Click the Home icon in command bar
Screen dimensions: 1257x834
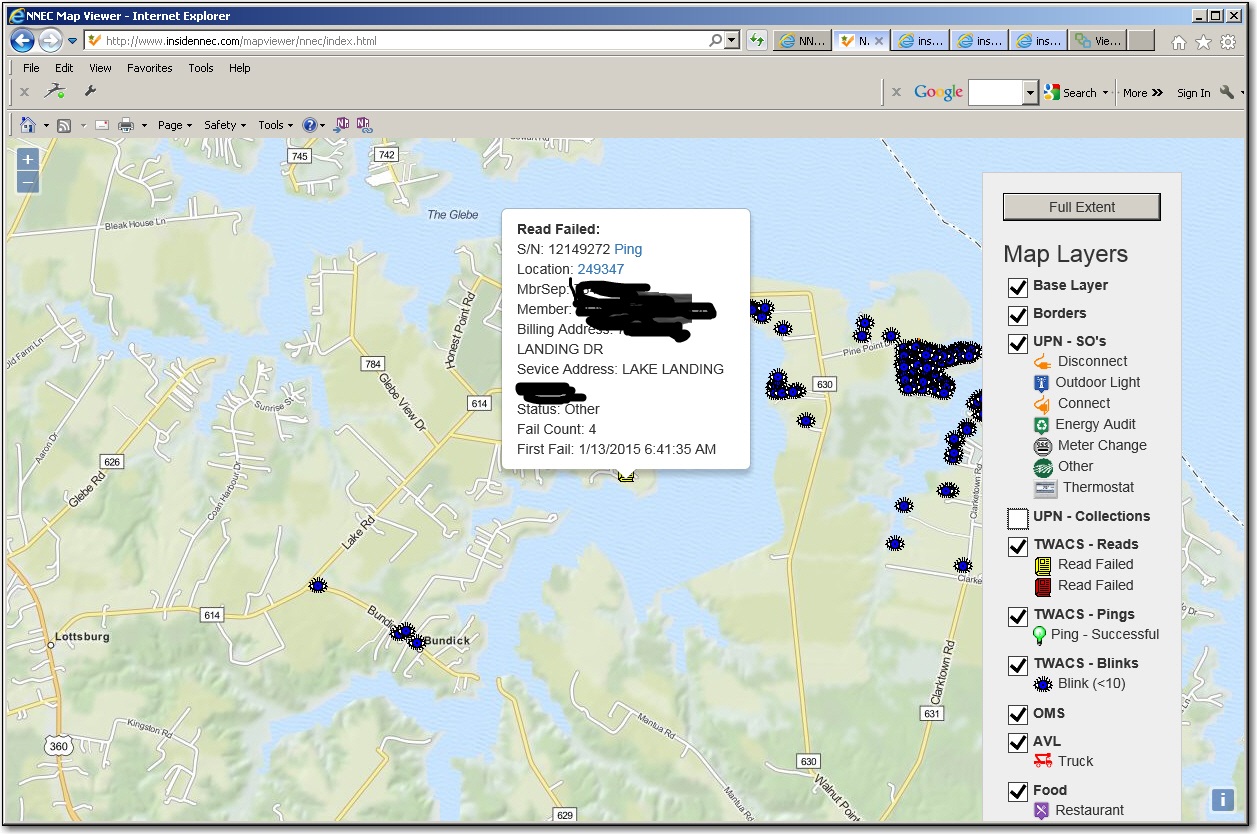[x=28, y=125]
